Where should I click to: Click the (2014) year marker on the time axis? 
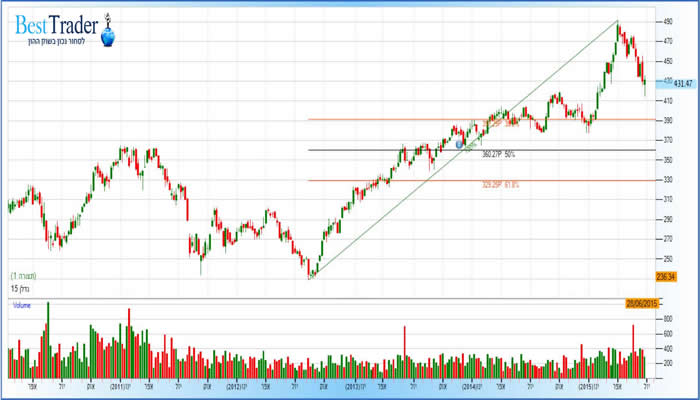(470, 384)
